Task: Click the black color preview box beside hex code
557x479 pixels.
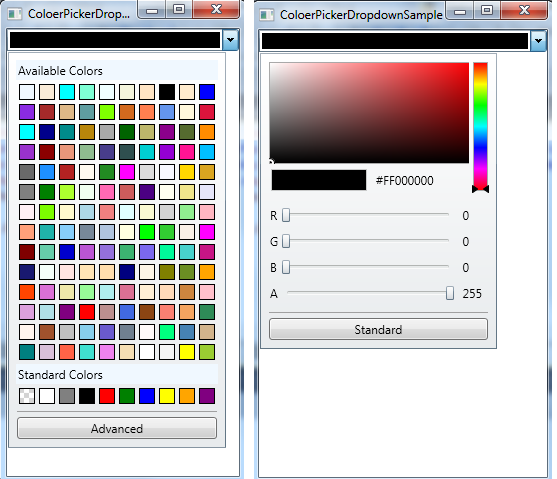Action: [x=319, y=180]
